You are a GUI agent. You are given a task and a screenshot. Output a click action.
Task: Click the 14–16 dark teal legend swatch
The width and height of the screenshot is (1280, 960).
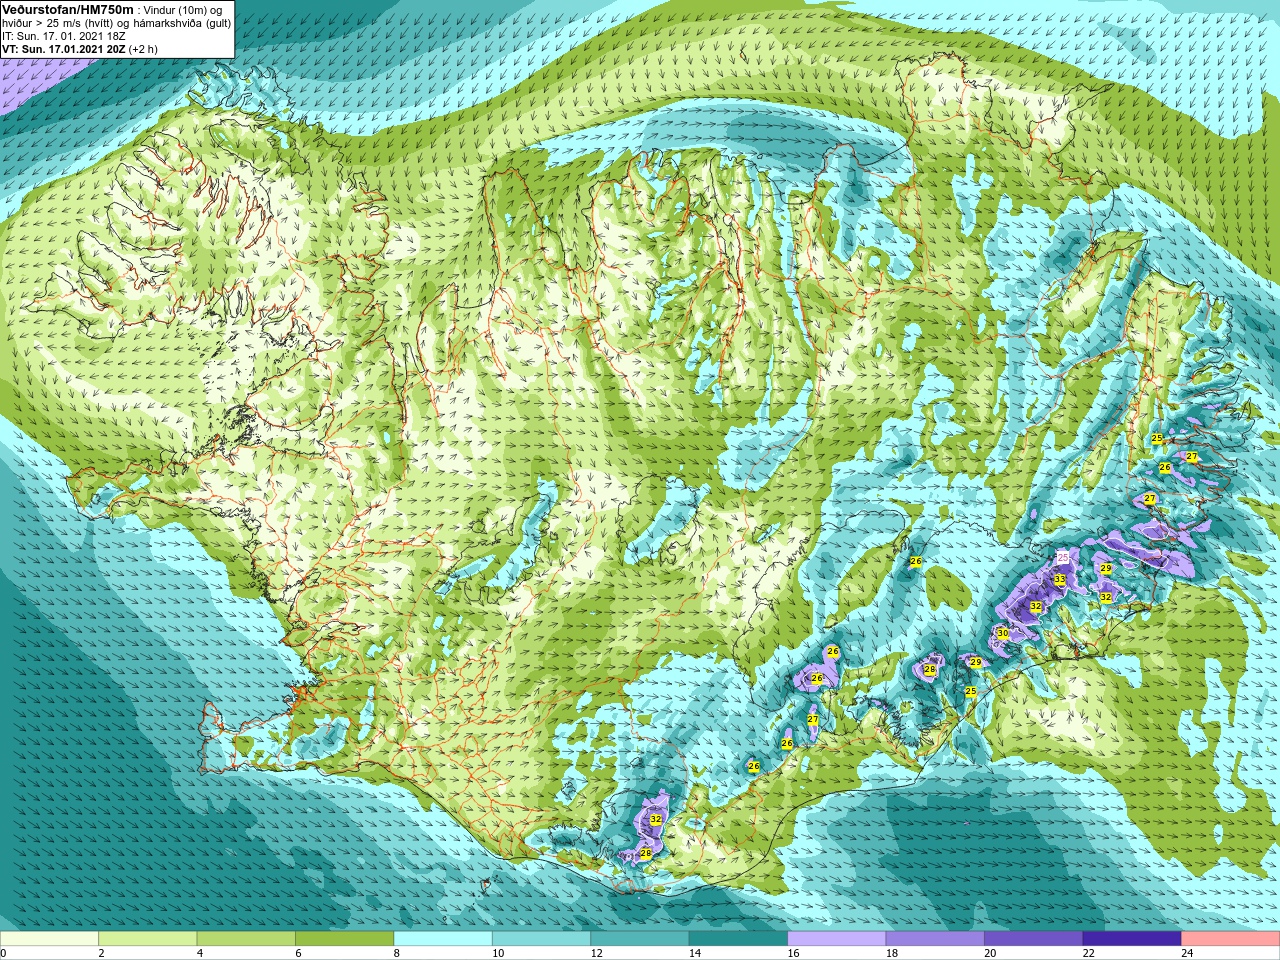tap(738, 939)
